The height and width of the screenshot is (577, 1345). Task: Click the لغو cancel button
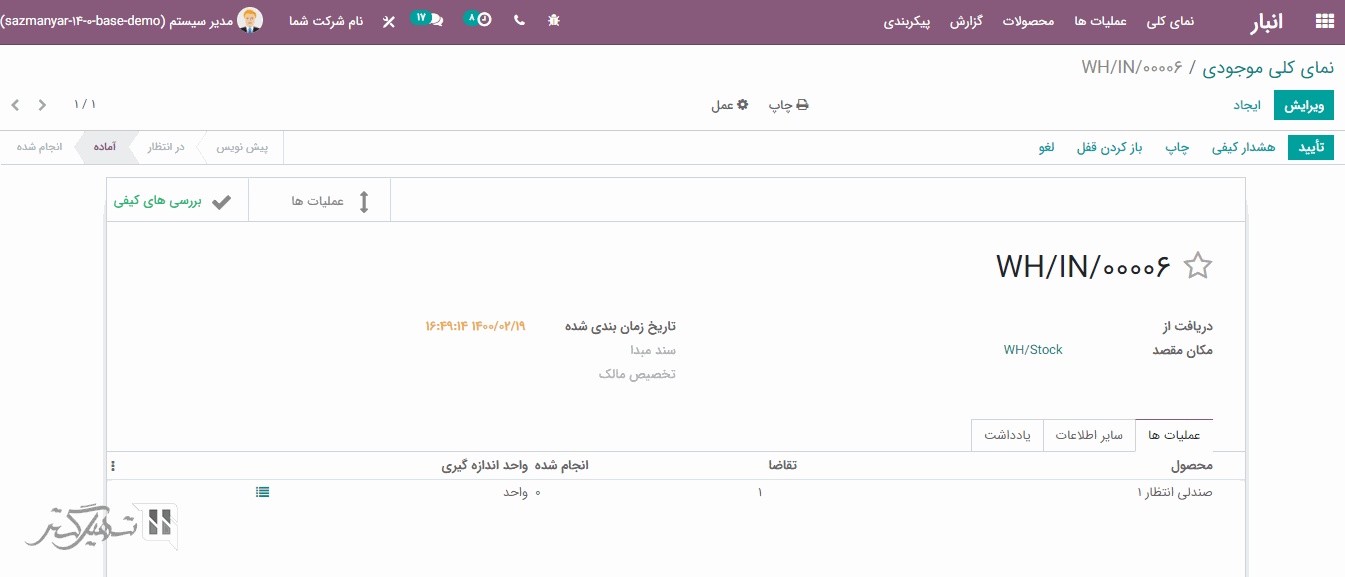(x=1046, y=147)
